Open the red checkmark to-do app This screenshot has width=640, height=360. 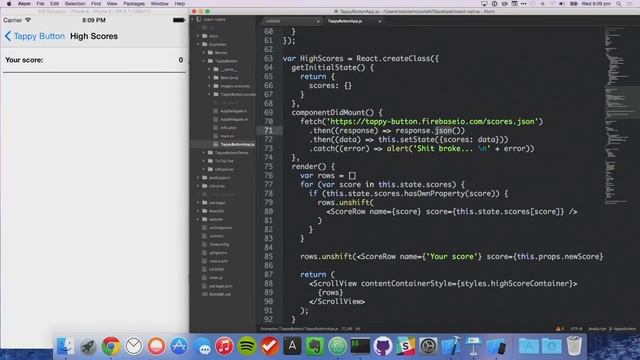(269, 347)
